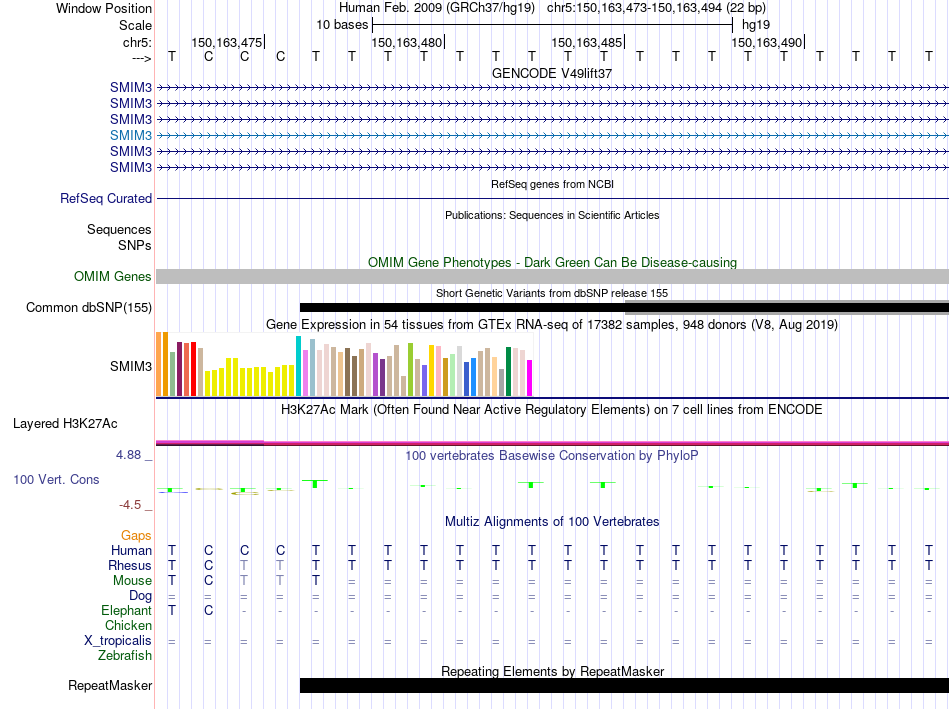Click the GENCODE V49lift37 track title
Screen dimensions: 950x709
[x=552, y=73]
